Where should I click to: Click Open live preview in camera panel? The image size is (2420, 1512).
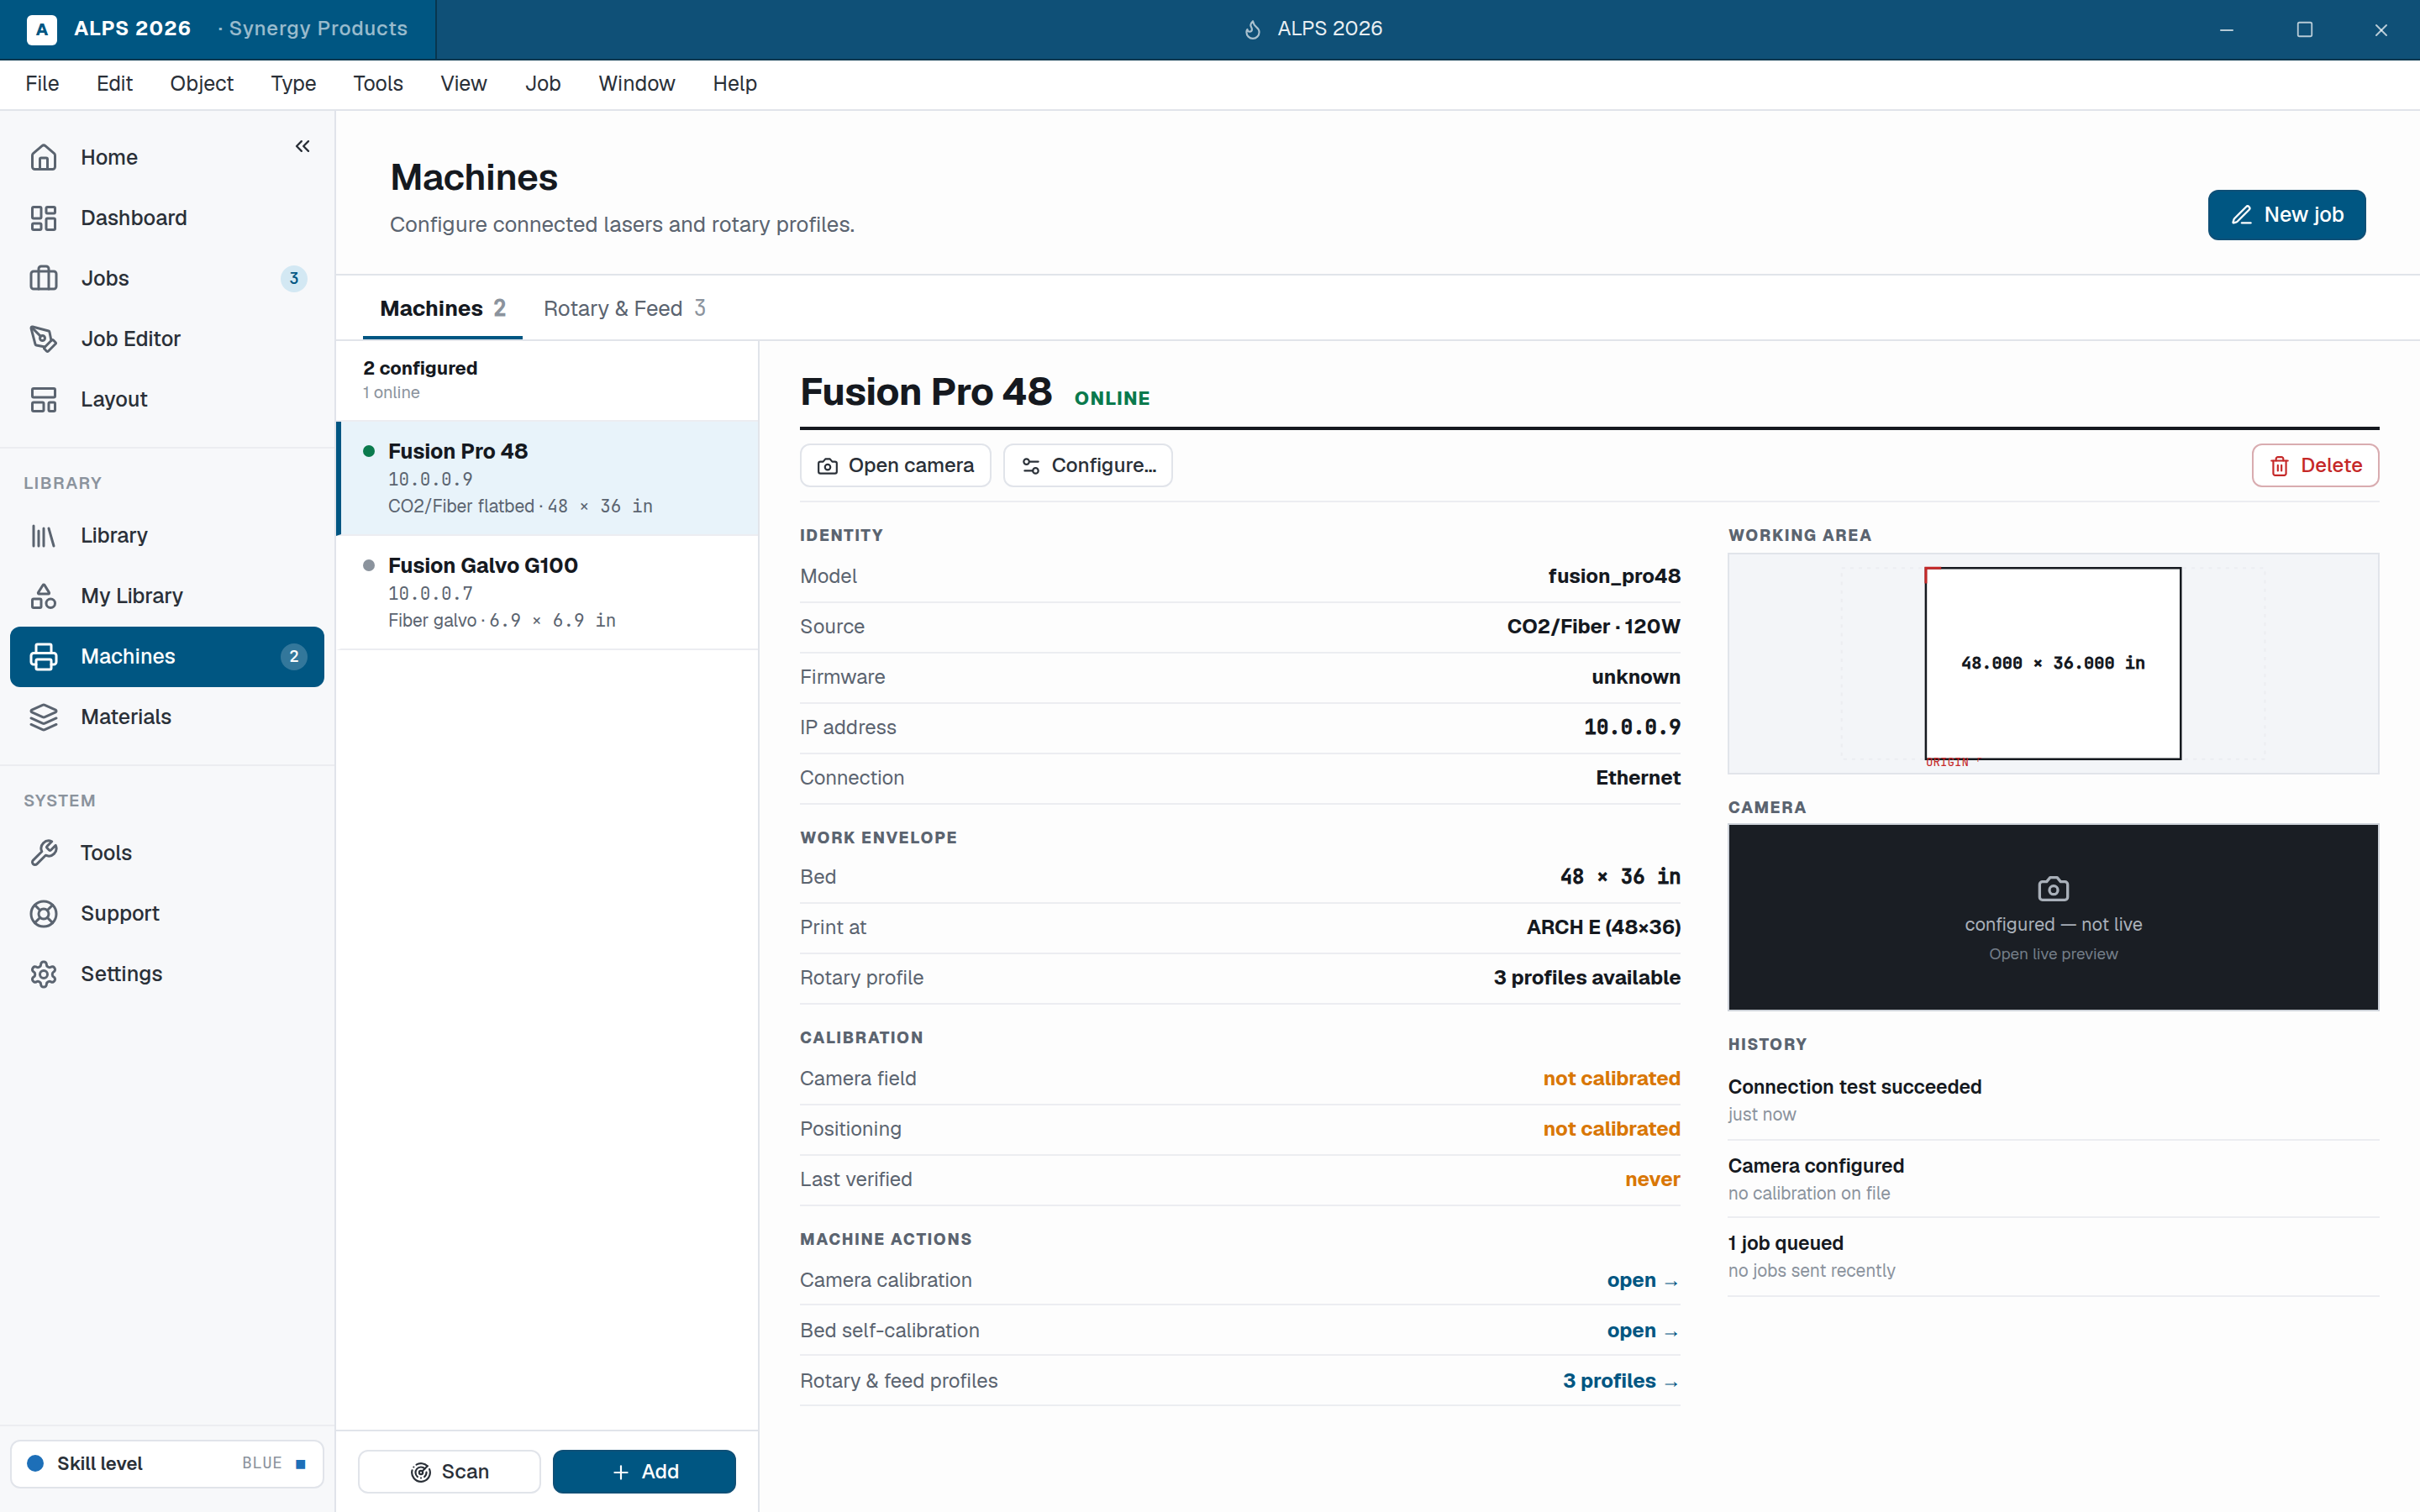2053,954
